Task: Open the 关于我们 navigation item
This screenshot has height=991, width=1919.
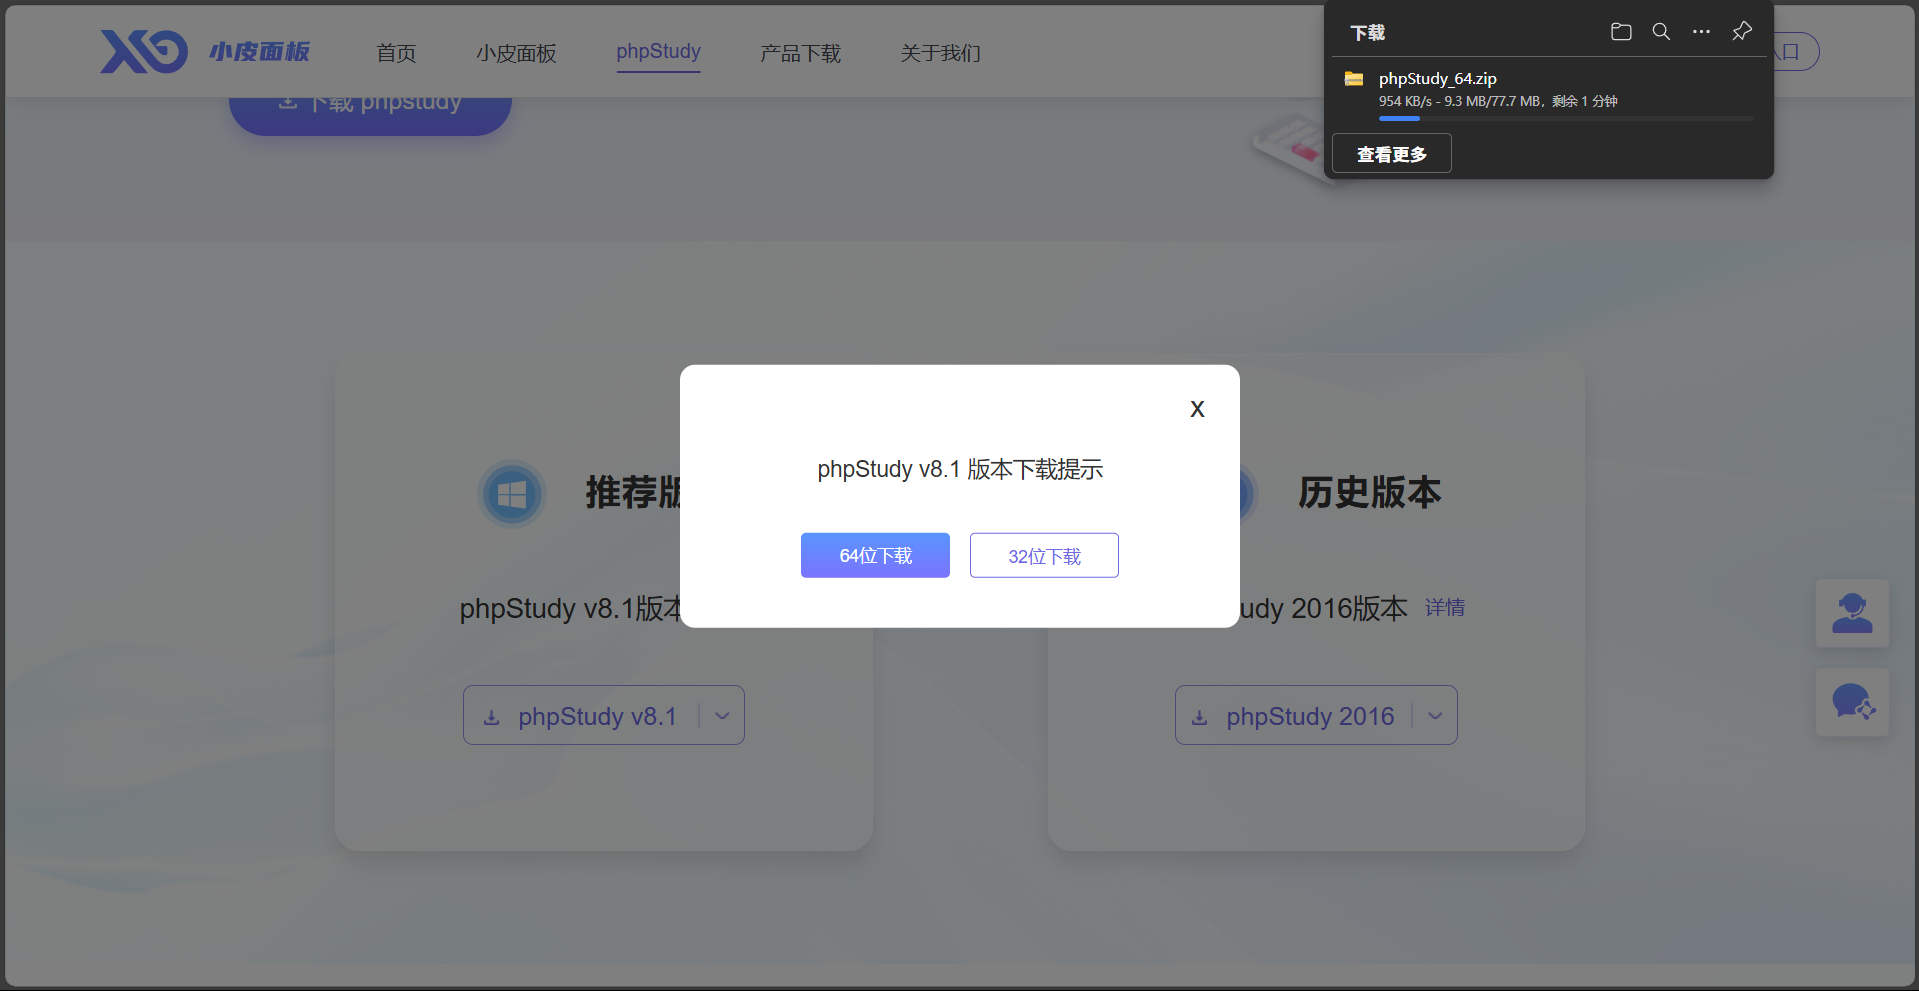Action: (938, 53)
